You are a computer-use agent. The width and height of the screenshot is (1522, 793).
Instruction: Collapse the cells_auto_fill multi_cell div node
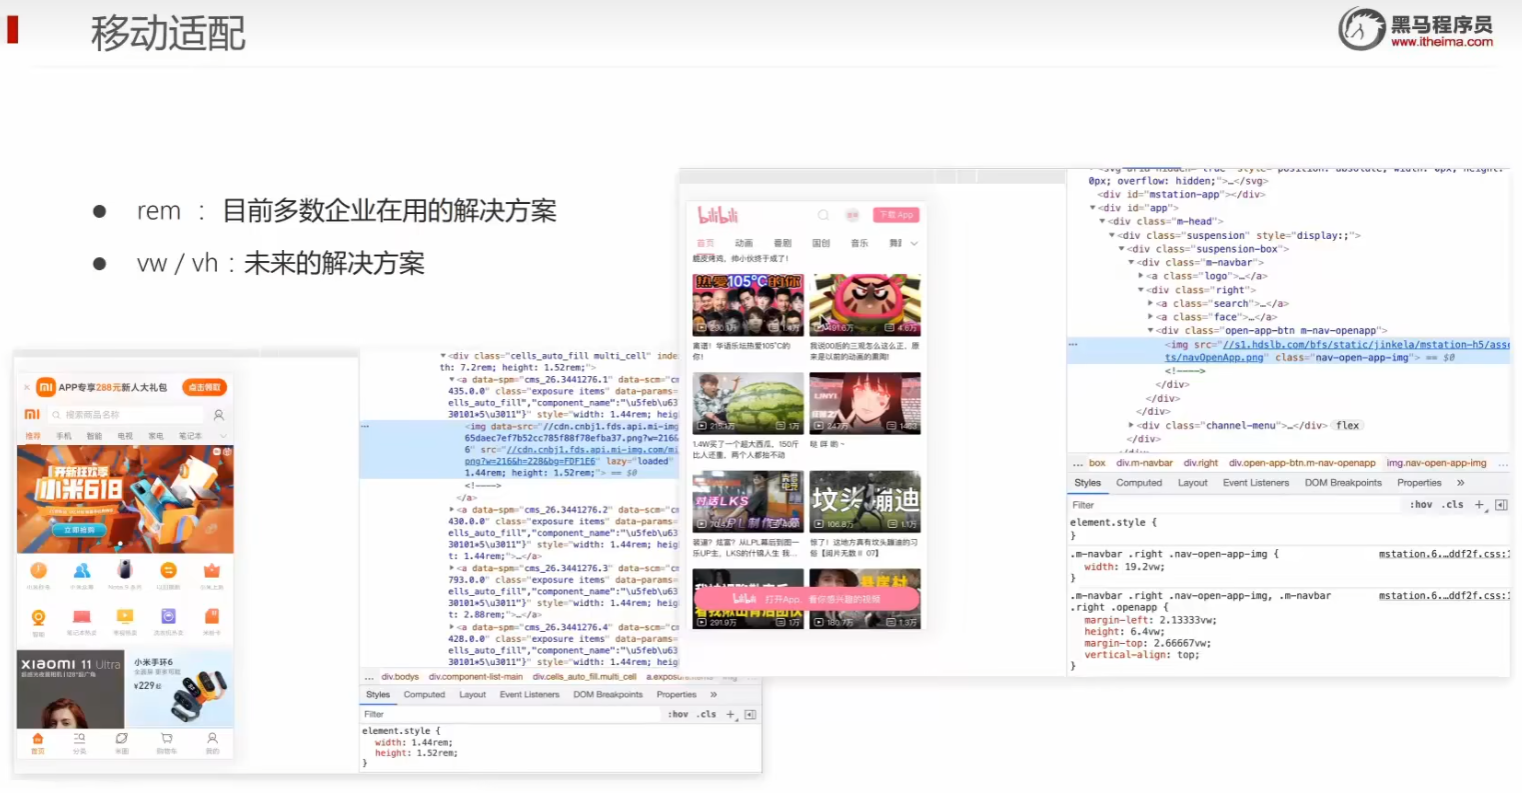(x=443, y=356)
